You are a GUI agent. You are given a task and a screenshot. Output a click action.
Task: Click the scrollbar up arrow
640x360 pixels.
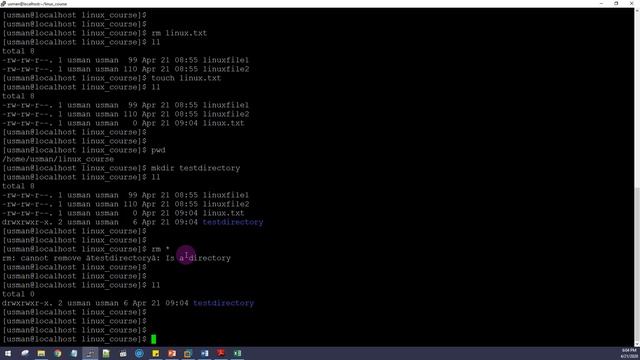pos(637,11)
